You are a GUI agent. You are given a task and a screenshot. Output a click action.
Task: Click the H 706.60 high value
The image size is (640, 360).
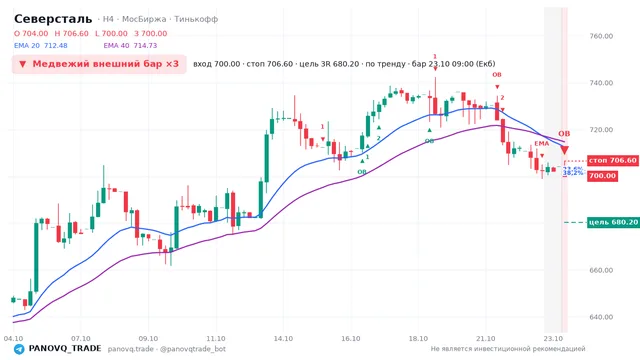click(71, 33)
